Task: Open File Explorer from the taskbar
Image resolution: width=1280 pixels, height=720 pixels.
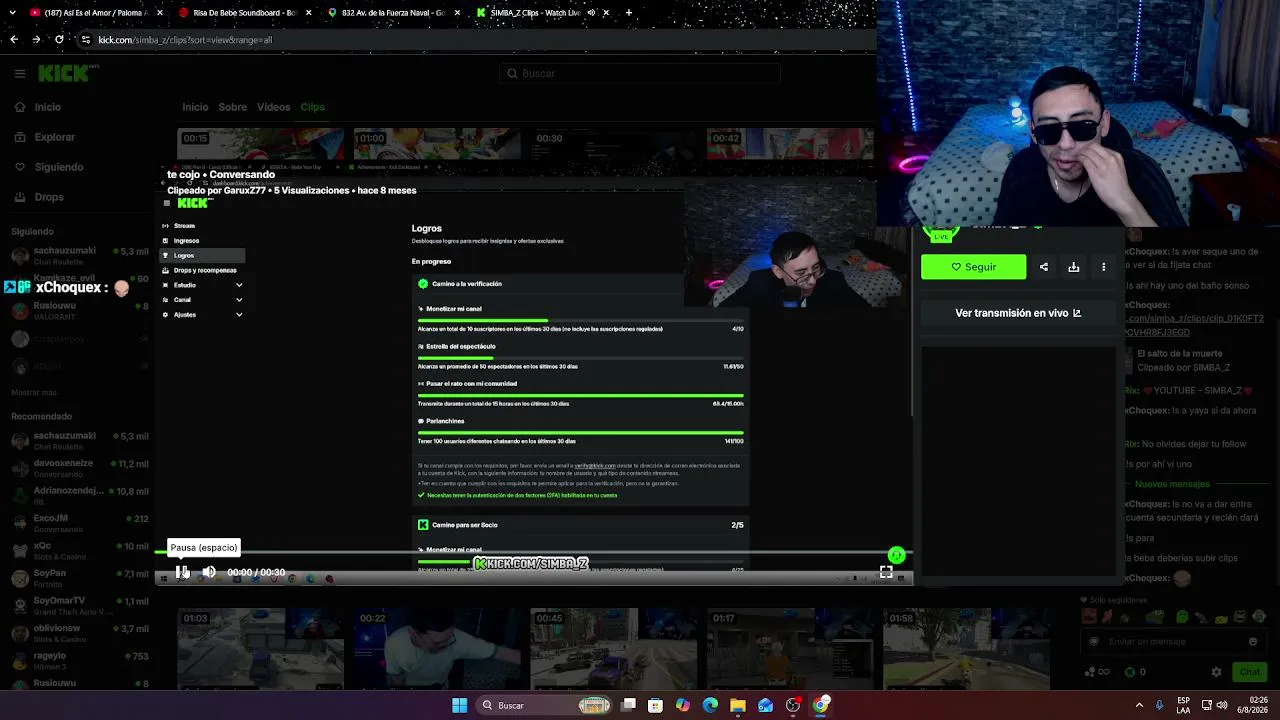Action: pyautogui.click(x=738, y=706)
